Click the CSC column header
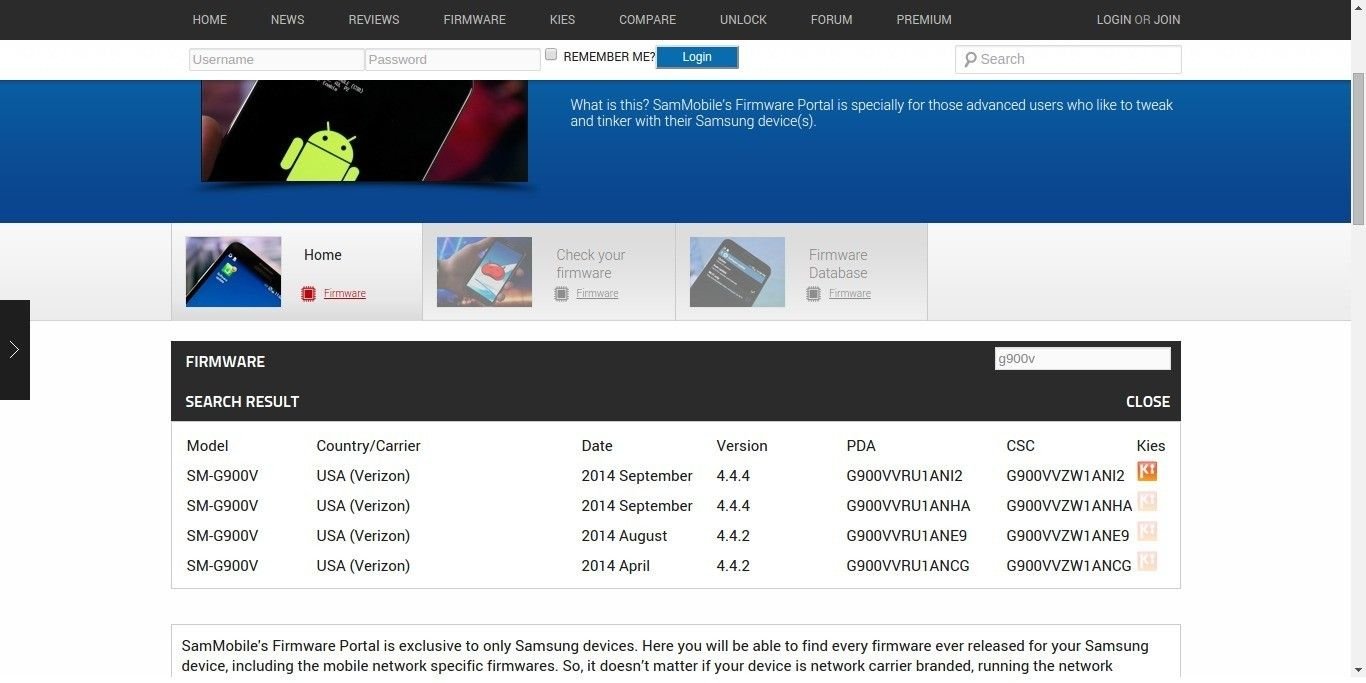Screen dimensions: 1366x683 (x=1021, y=446)
